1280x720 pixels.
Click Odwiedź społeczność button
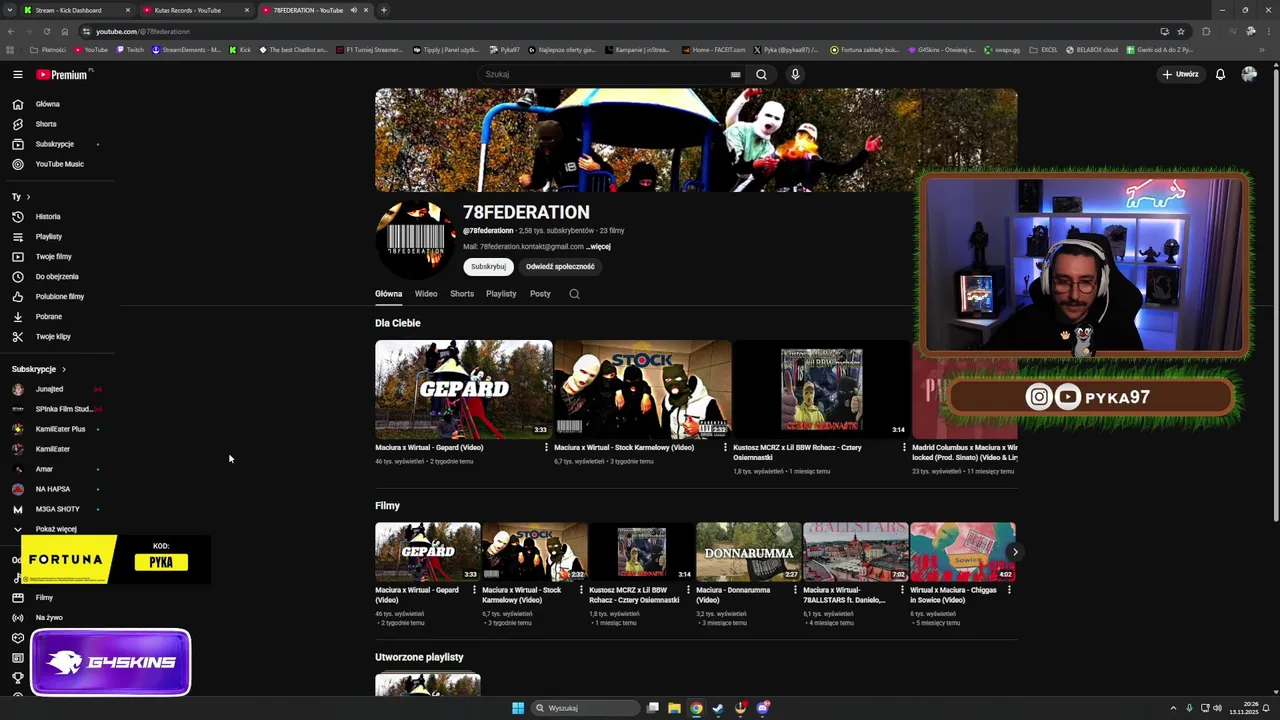tap(560, 267)
